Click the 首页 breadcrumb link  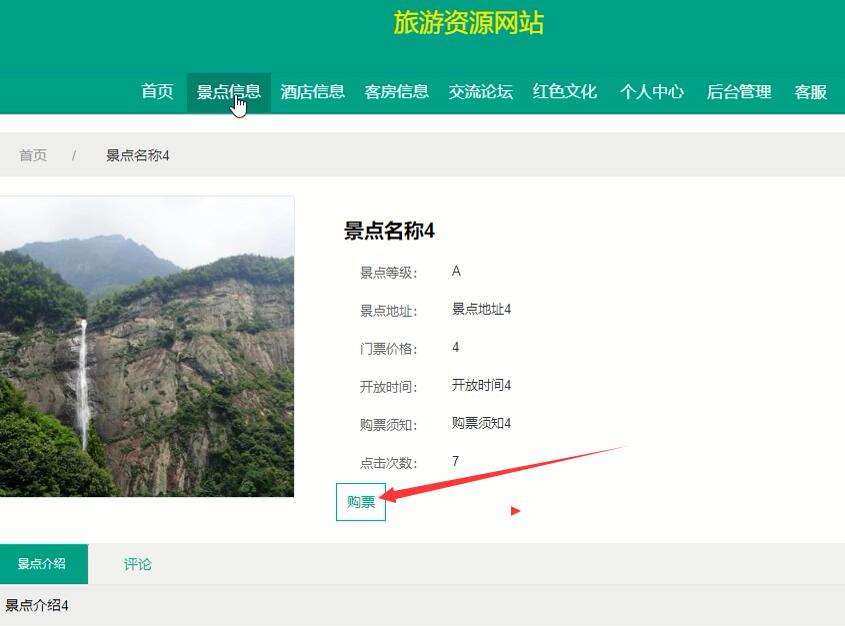coord(33,155)
